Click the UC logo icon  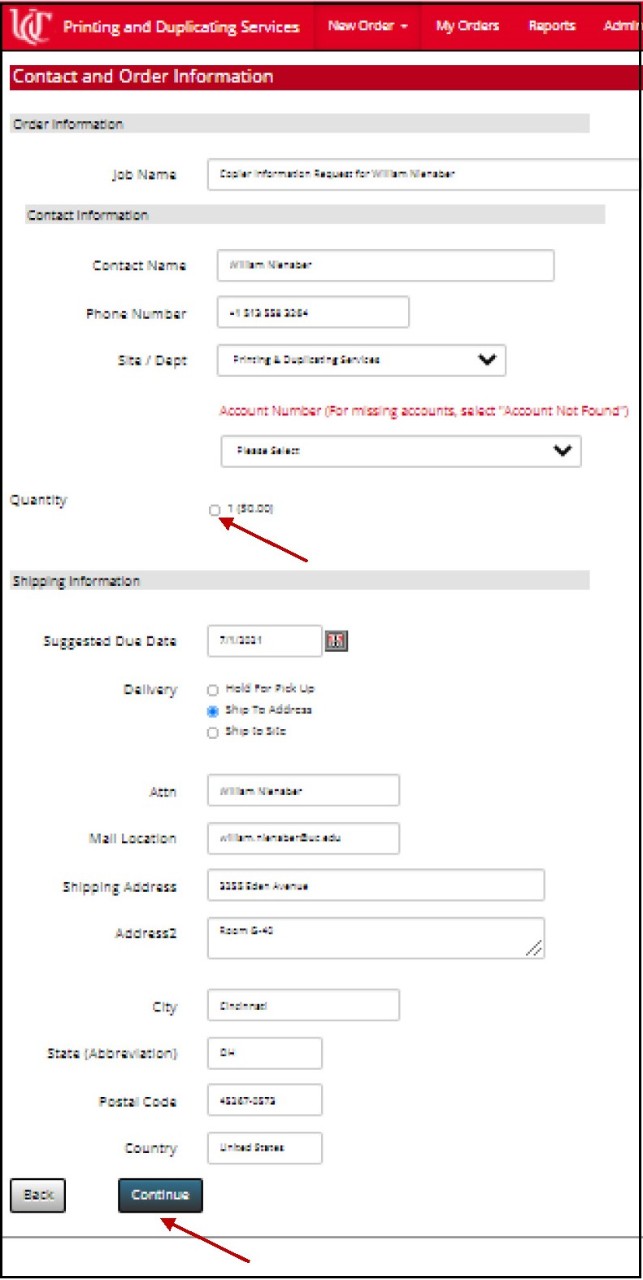click(31, 26)
